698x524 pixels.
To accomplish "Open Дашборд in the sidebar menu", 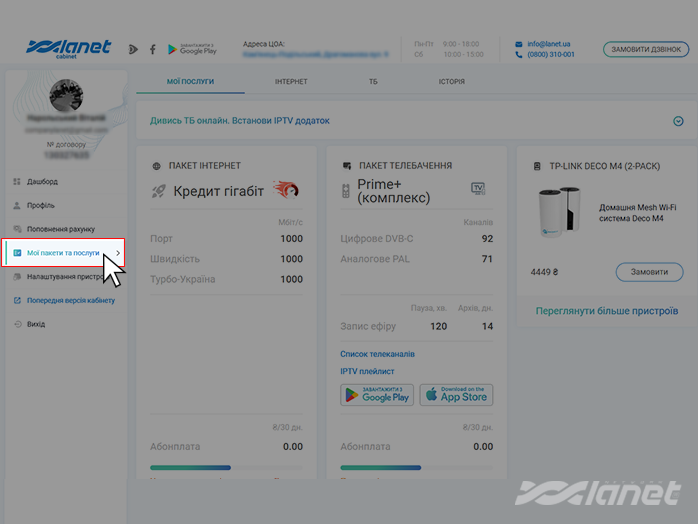I will pos(66,182).
